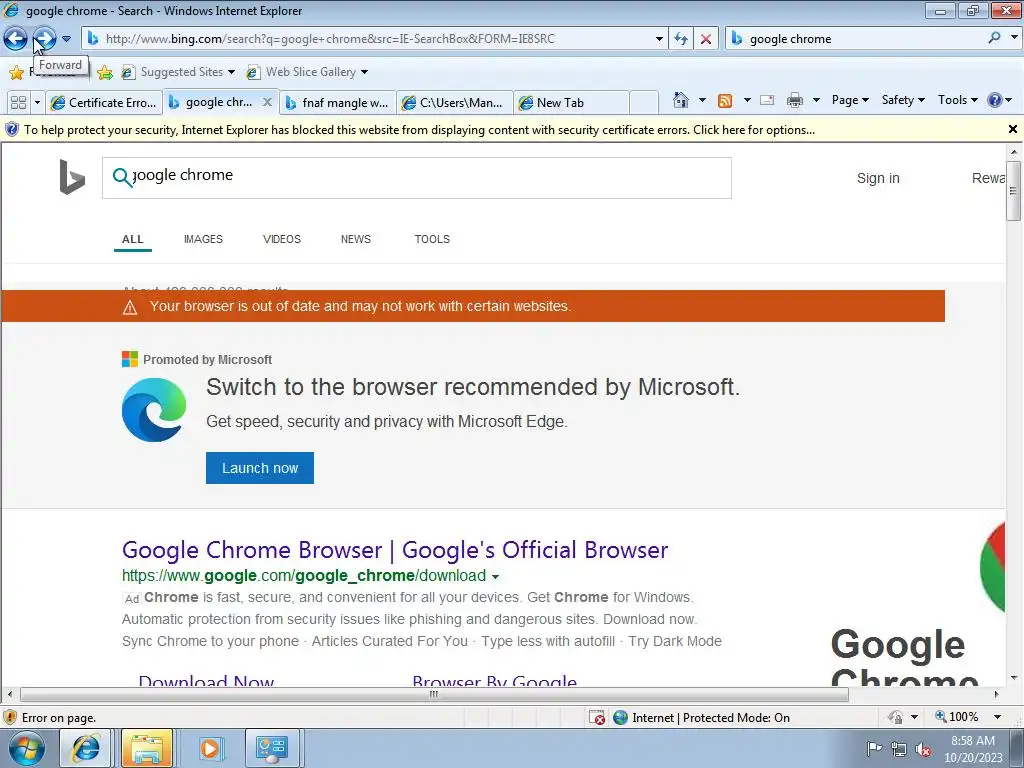Click the Back navigation arrow

(x=15, y=39)
